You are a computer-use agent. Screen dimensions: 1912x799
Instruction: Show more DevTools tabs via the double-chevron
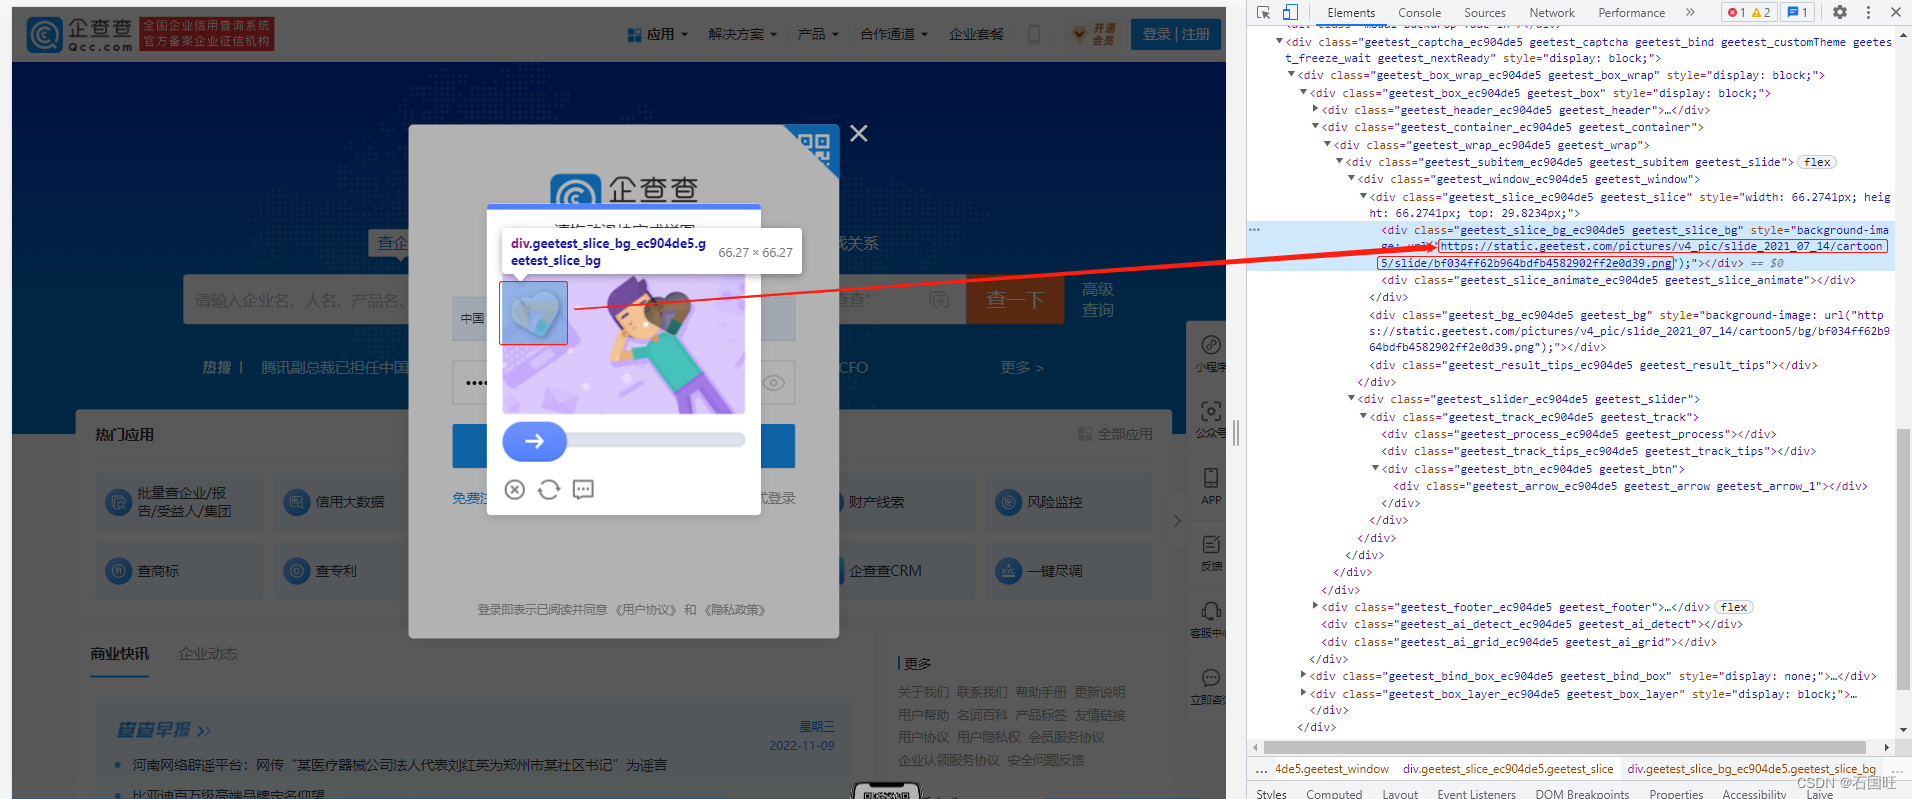1690,12
